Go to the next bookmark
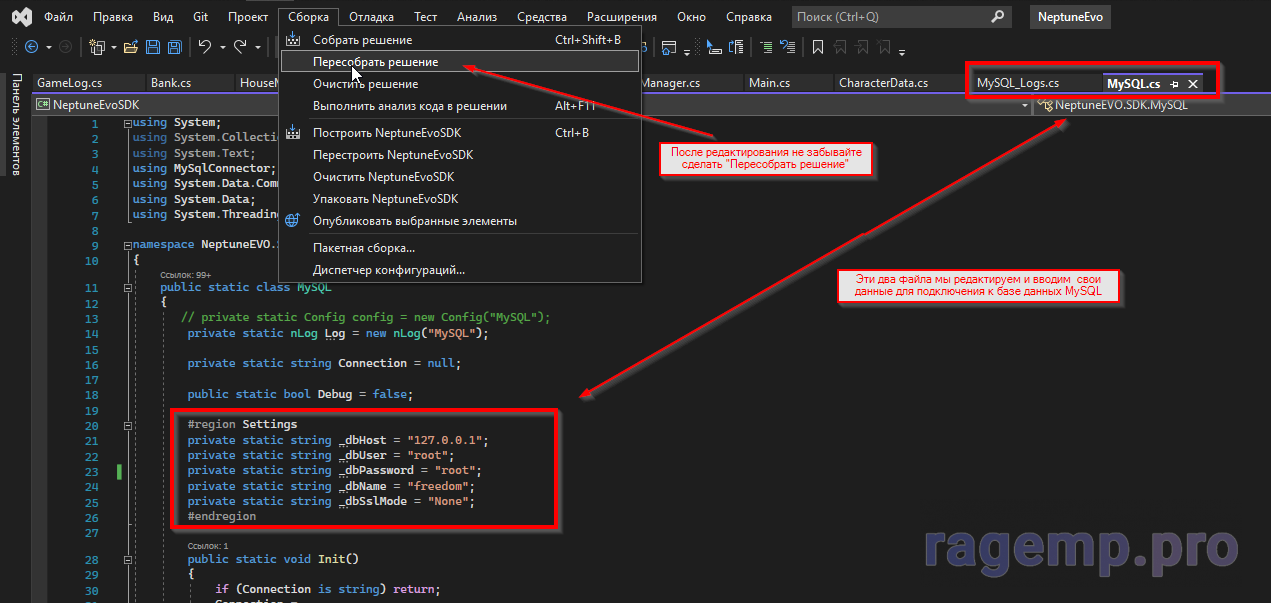 coord(861,47)
